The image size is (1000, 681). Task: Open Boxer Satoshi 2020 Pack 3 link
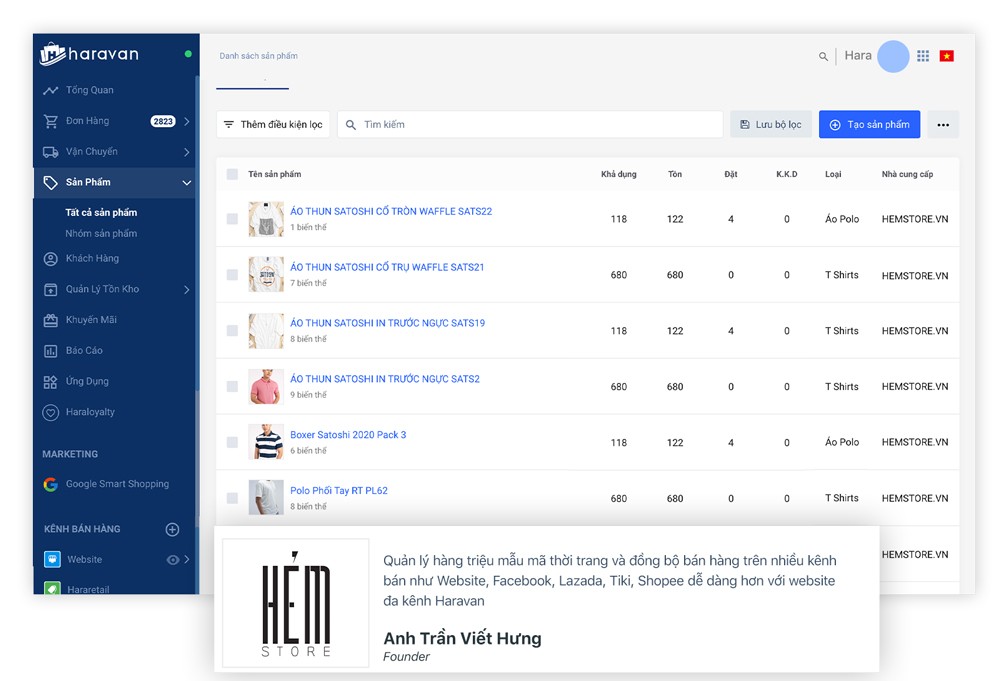[348, 435]
